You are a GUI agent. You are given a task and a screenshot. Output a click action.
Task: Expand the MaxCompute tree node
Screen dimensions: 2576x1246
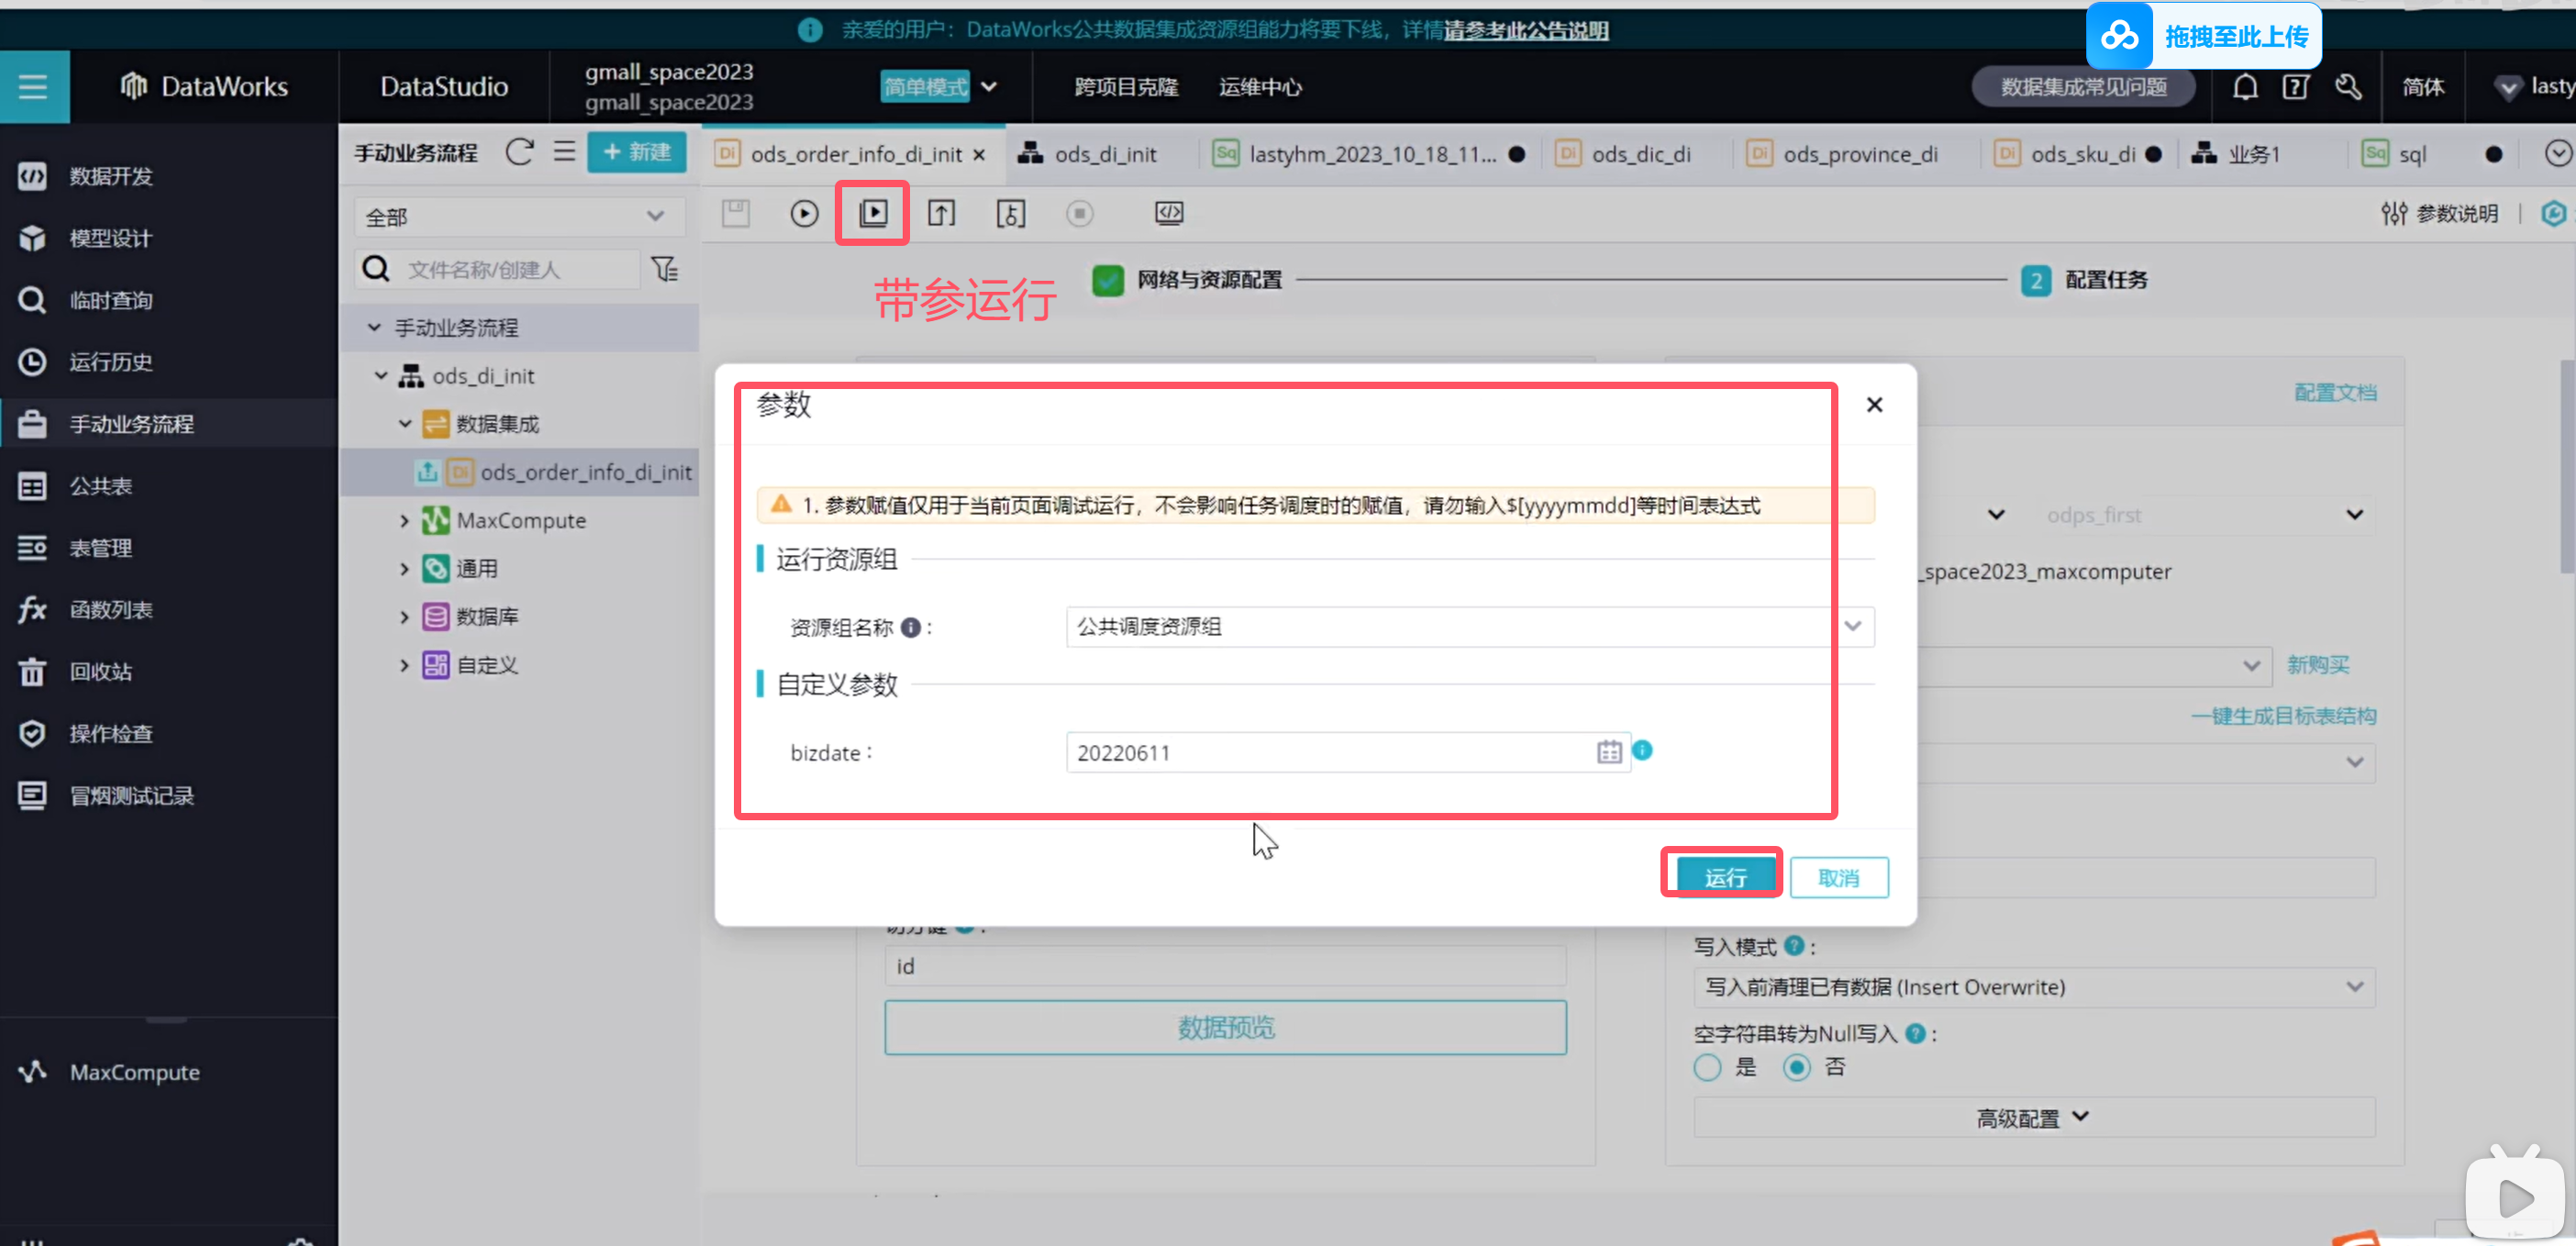click(404, 520)
